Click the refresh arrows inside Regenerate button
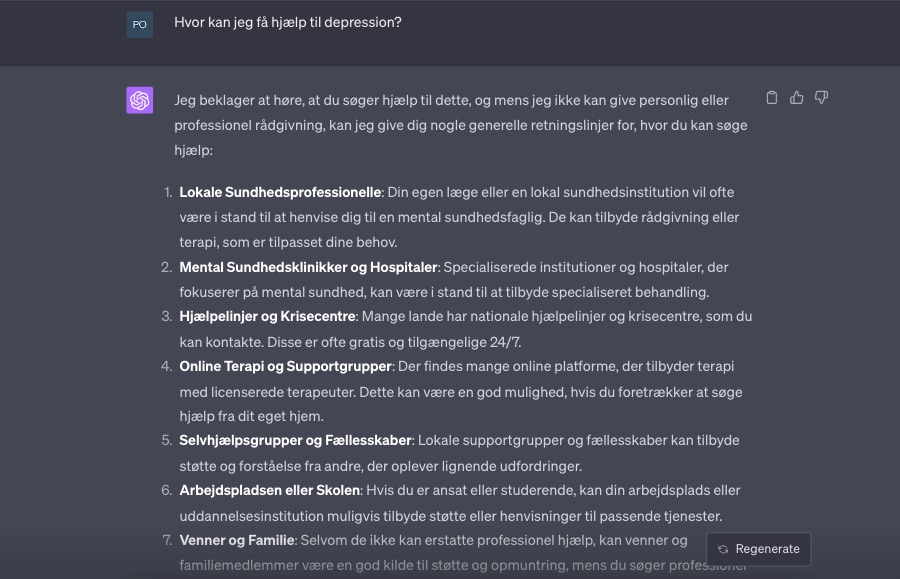 (x=722, y=549)
